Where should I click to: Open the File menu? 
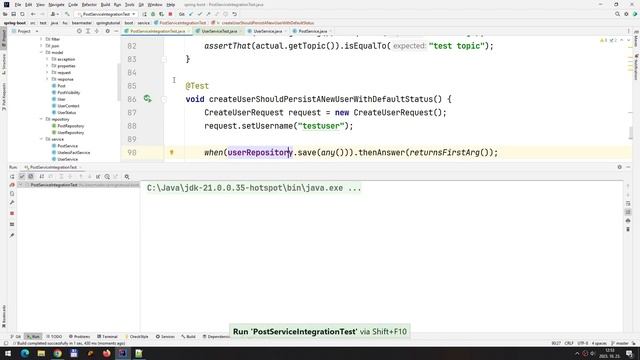tap(18, 4)
